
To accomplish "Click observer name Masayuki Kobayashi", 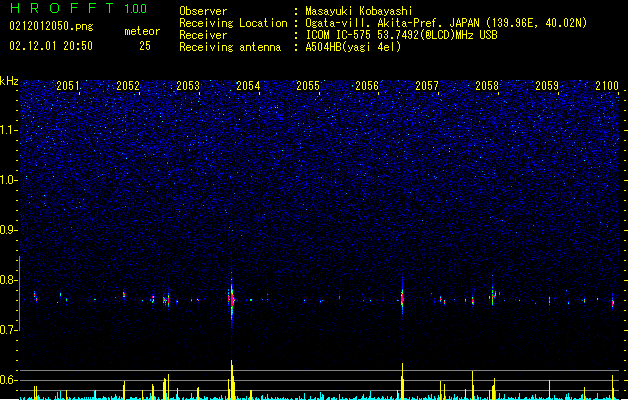I will pyautogui.click(x=359, y=11).
